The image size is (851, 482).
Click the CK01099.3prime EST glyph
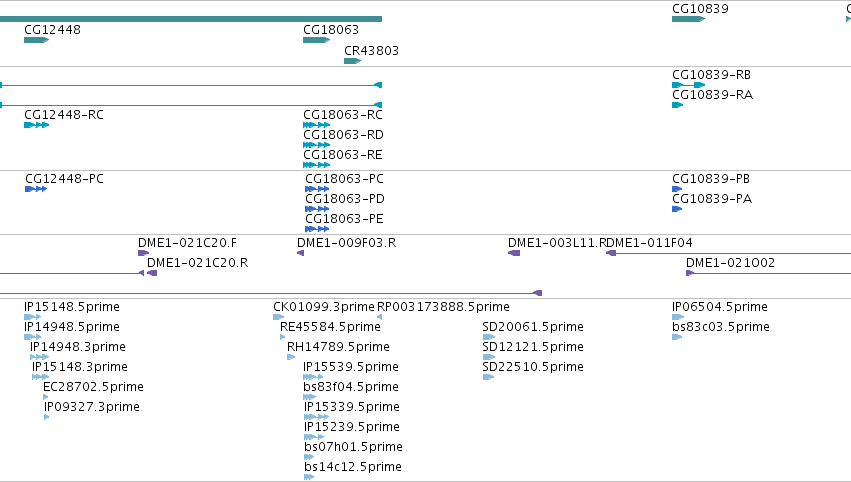[278, 317]
